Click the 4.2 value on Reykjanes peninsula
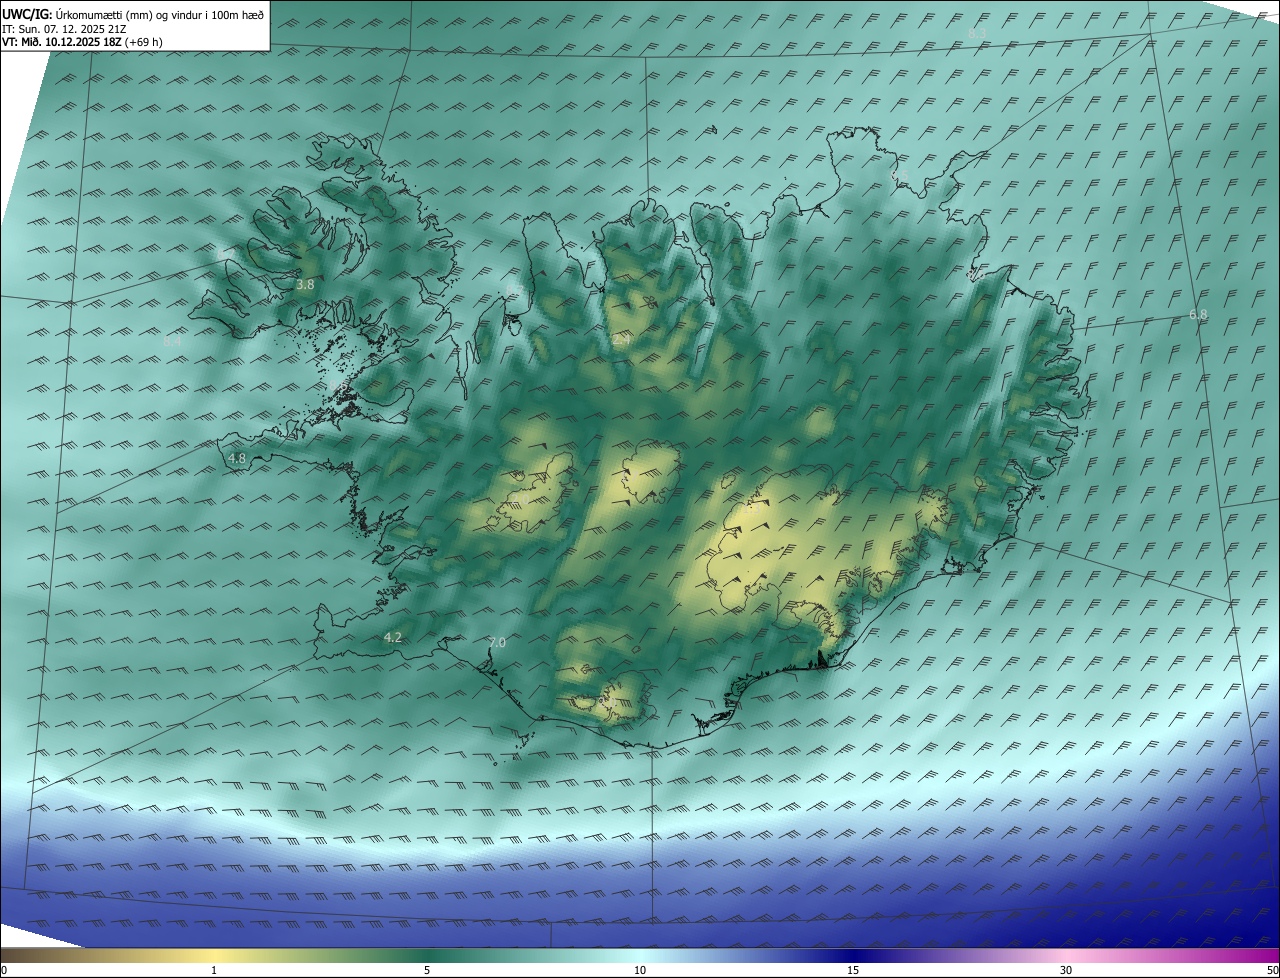The width and height of the screenshot is (1280, 978). [392, 638]
